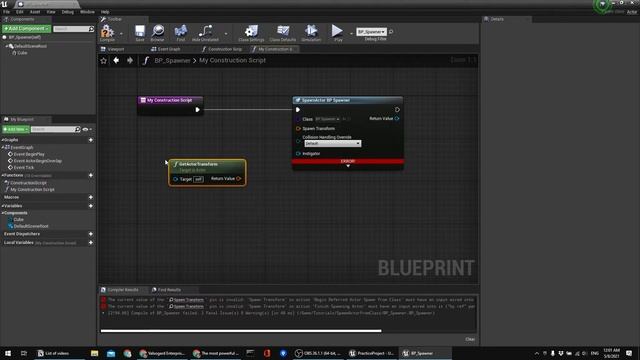Expand SpawnActor node advanced pins arrow
The image size is (640, 360).
tap(348, 166)
